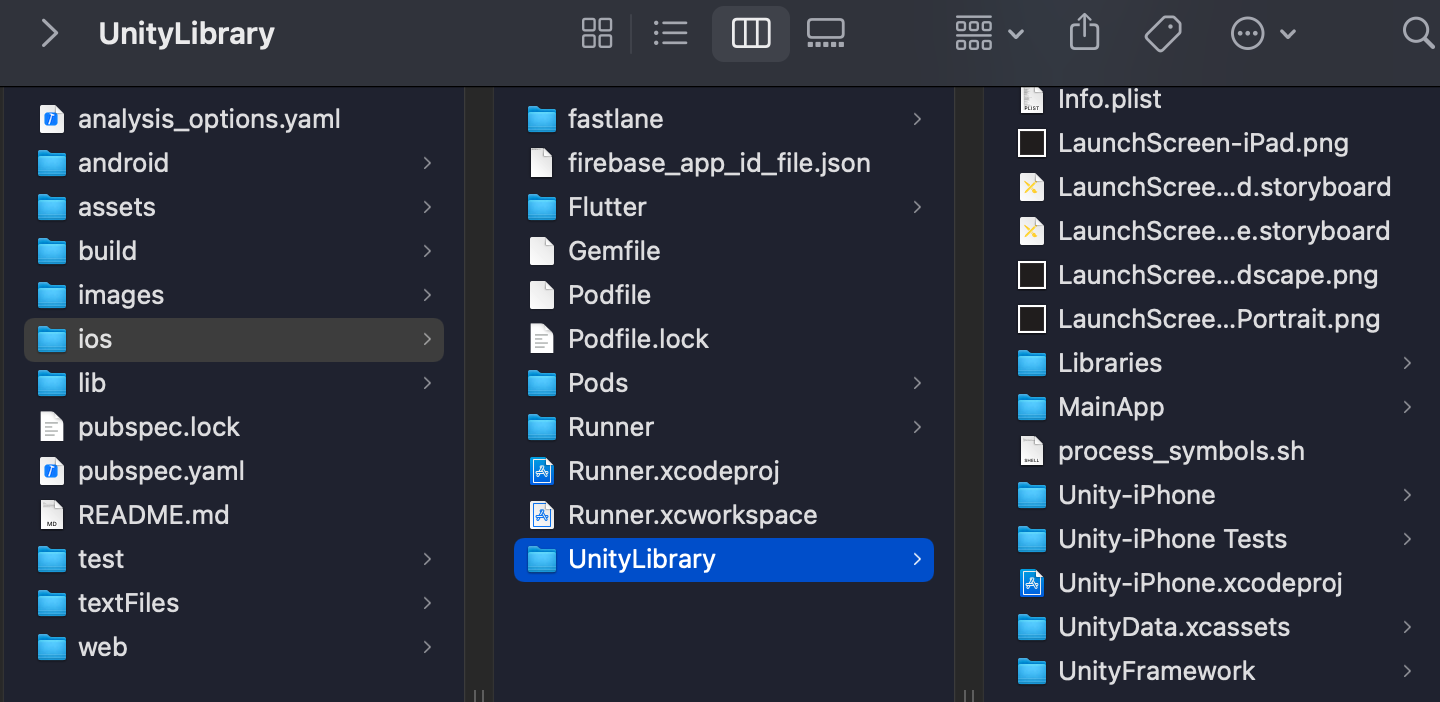
Task: Click the android folder icon
Action: tap(52, 163)
